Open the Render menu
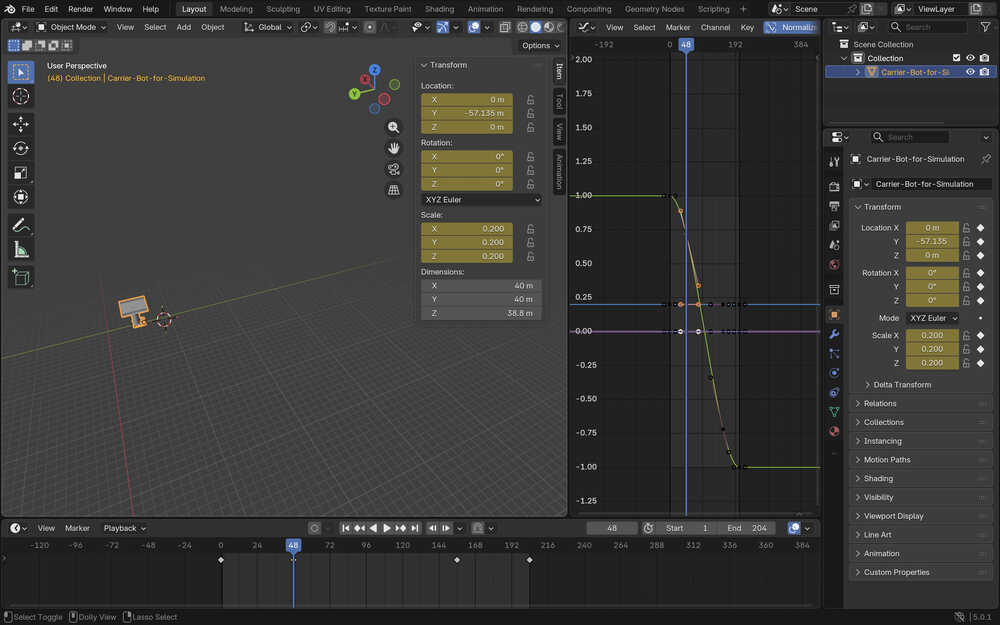 point(80,9)
